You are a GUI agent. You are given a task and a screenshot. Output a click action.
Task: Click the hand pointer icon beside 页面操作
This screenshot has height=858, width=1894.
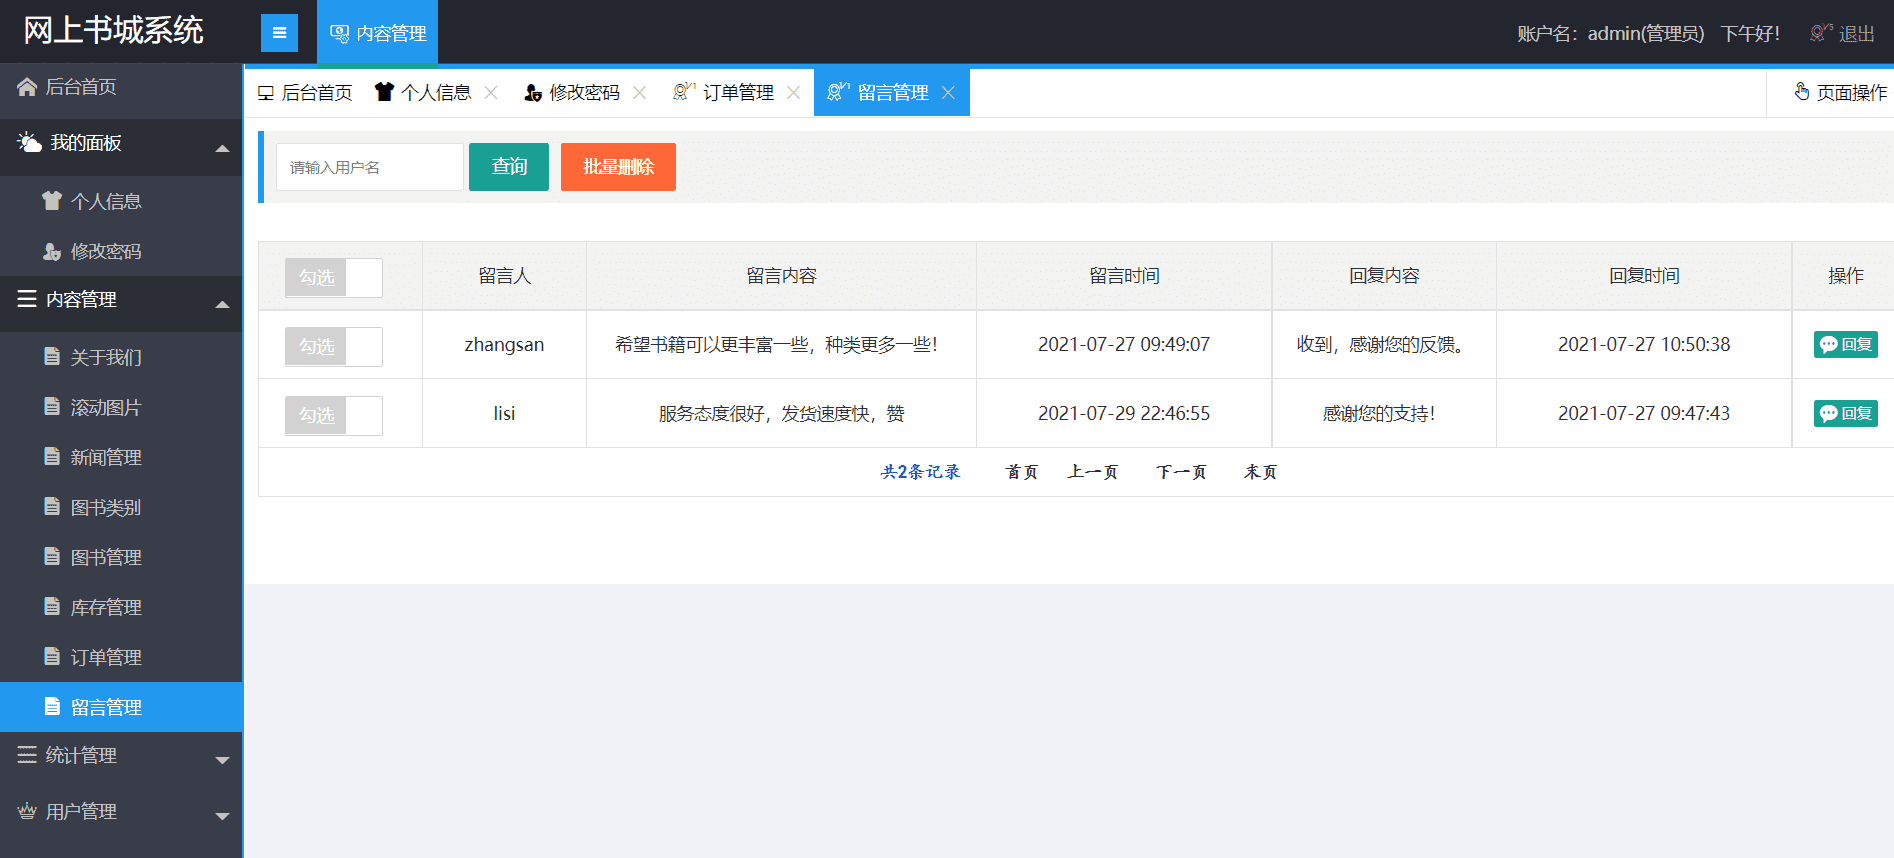1802,92
